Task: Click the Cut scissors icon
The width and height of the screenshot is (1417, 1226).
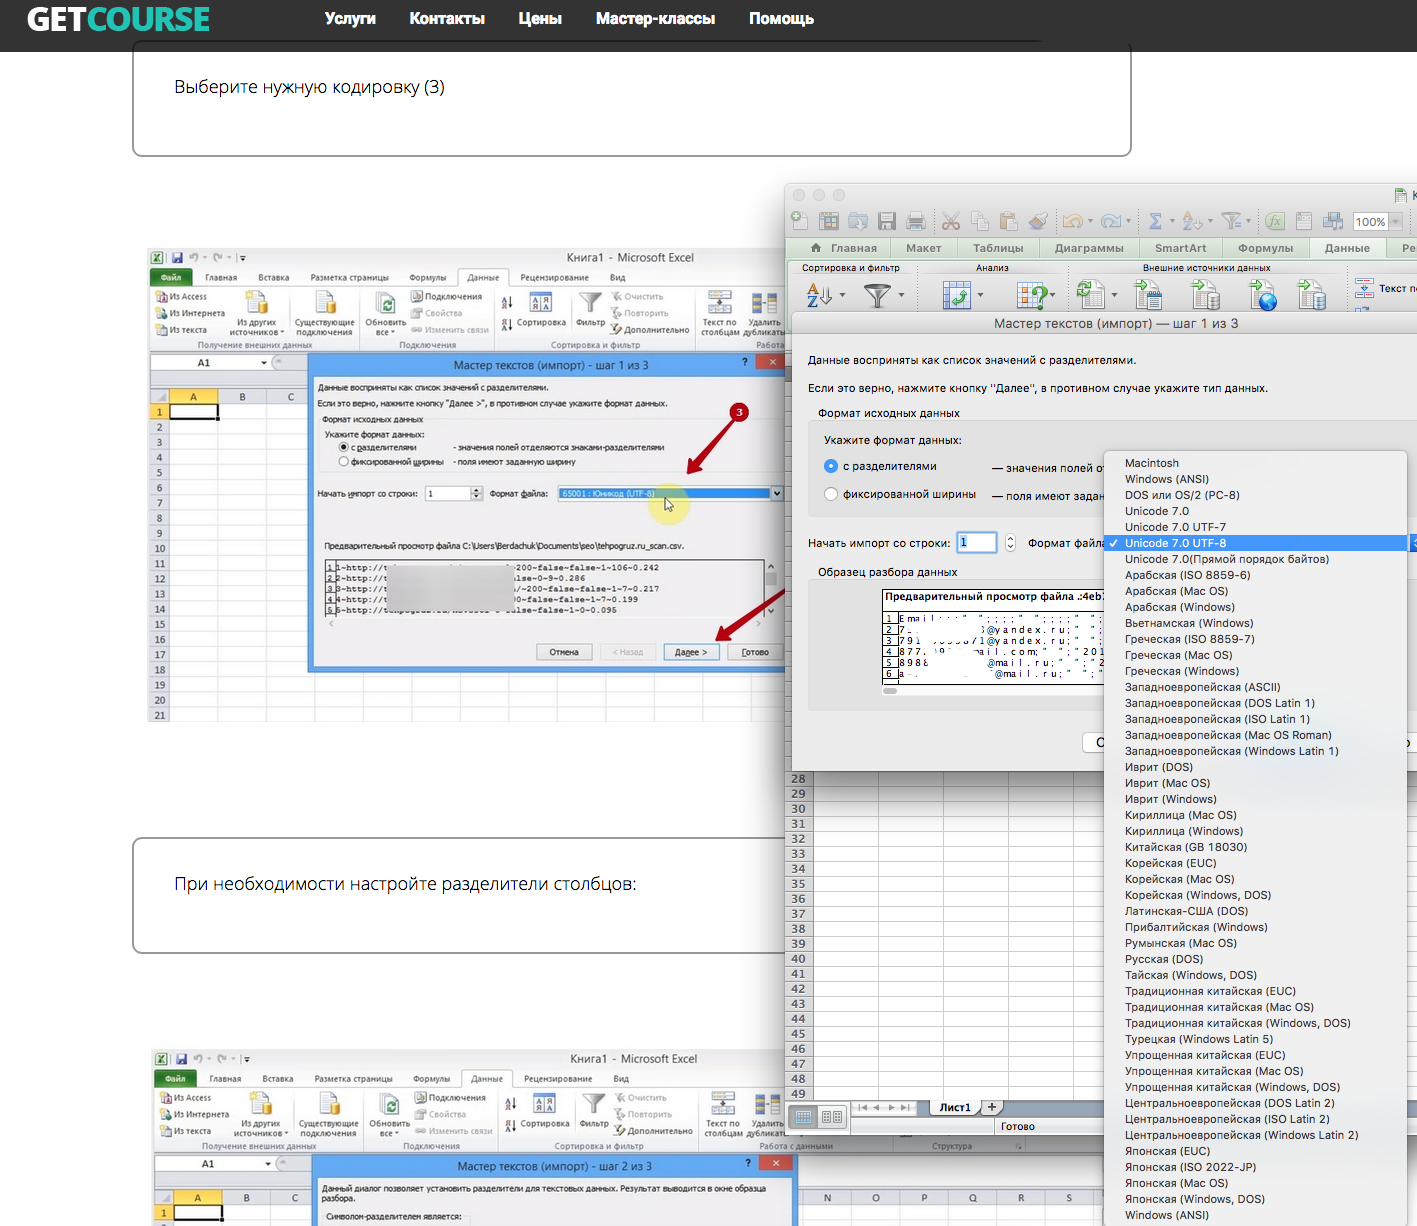Action: [951, 221]
